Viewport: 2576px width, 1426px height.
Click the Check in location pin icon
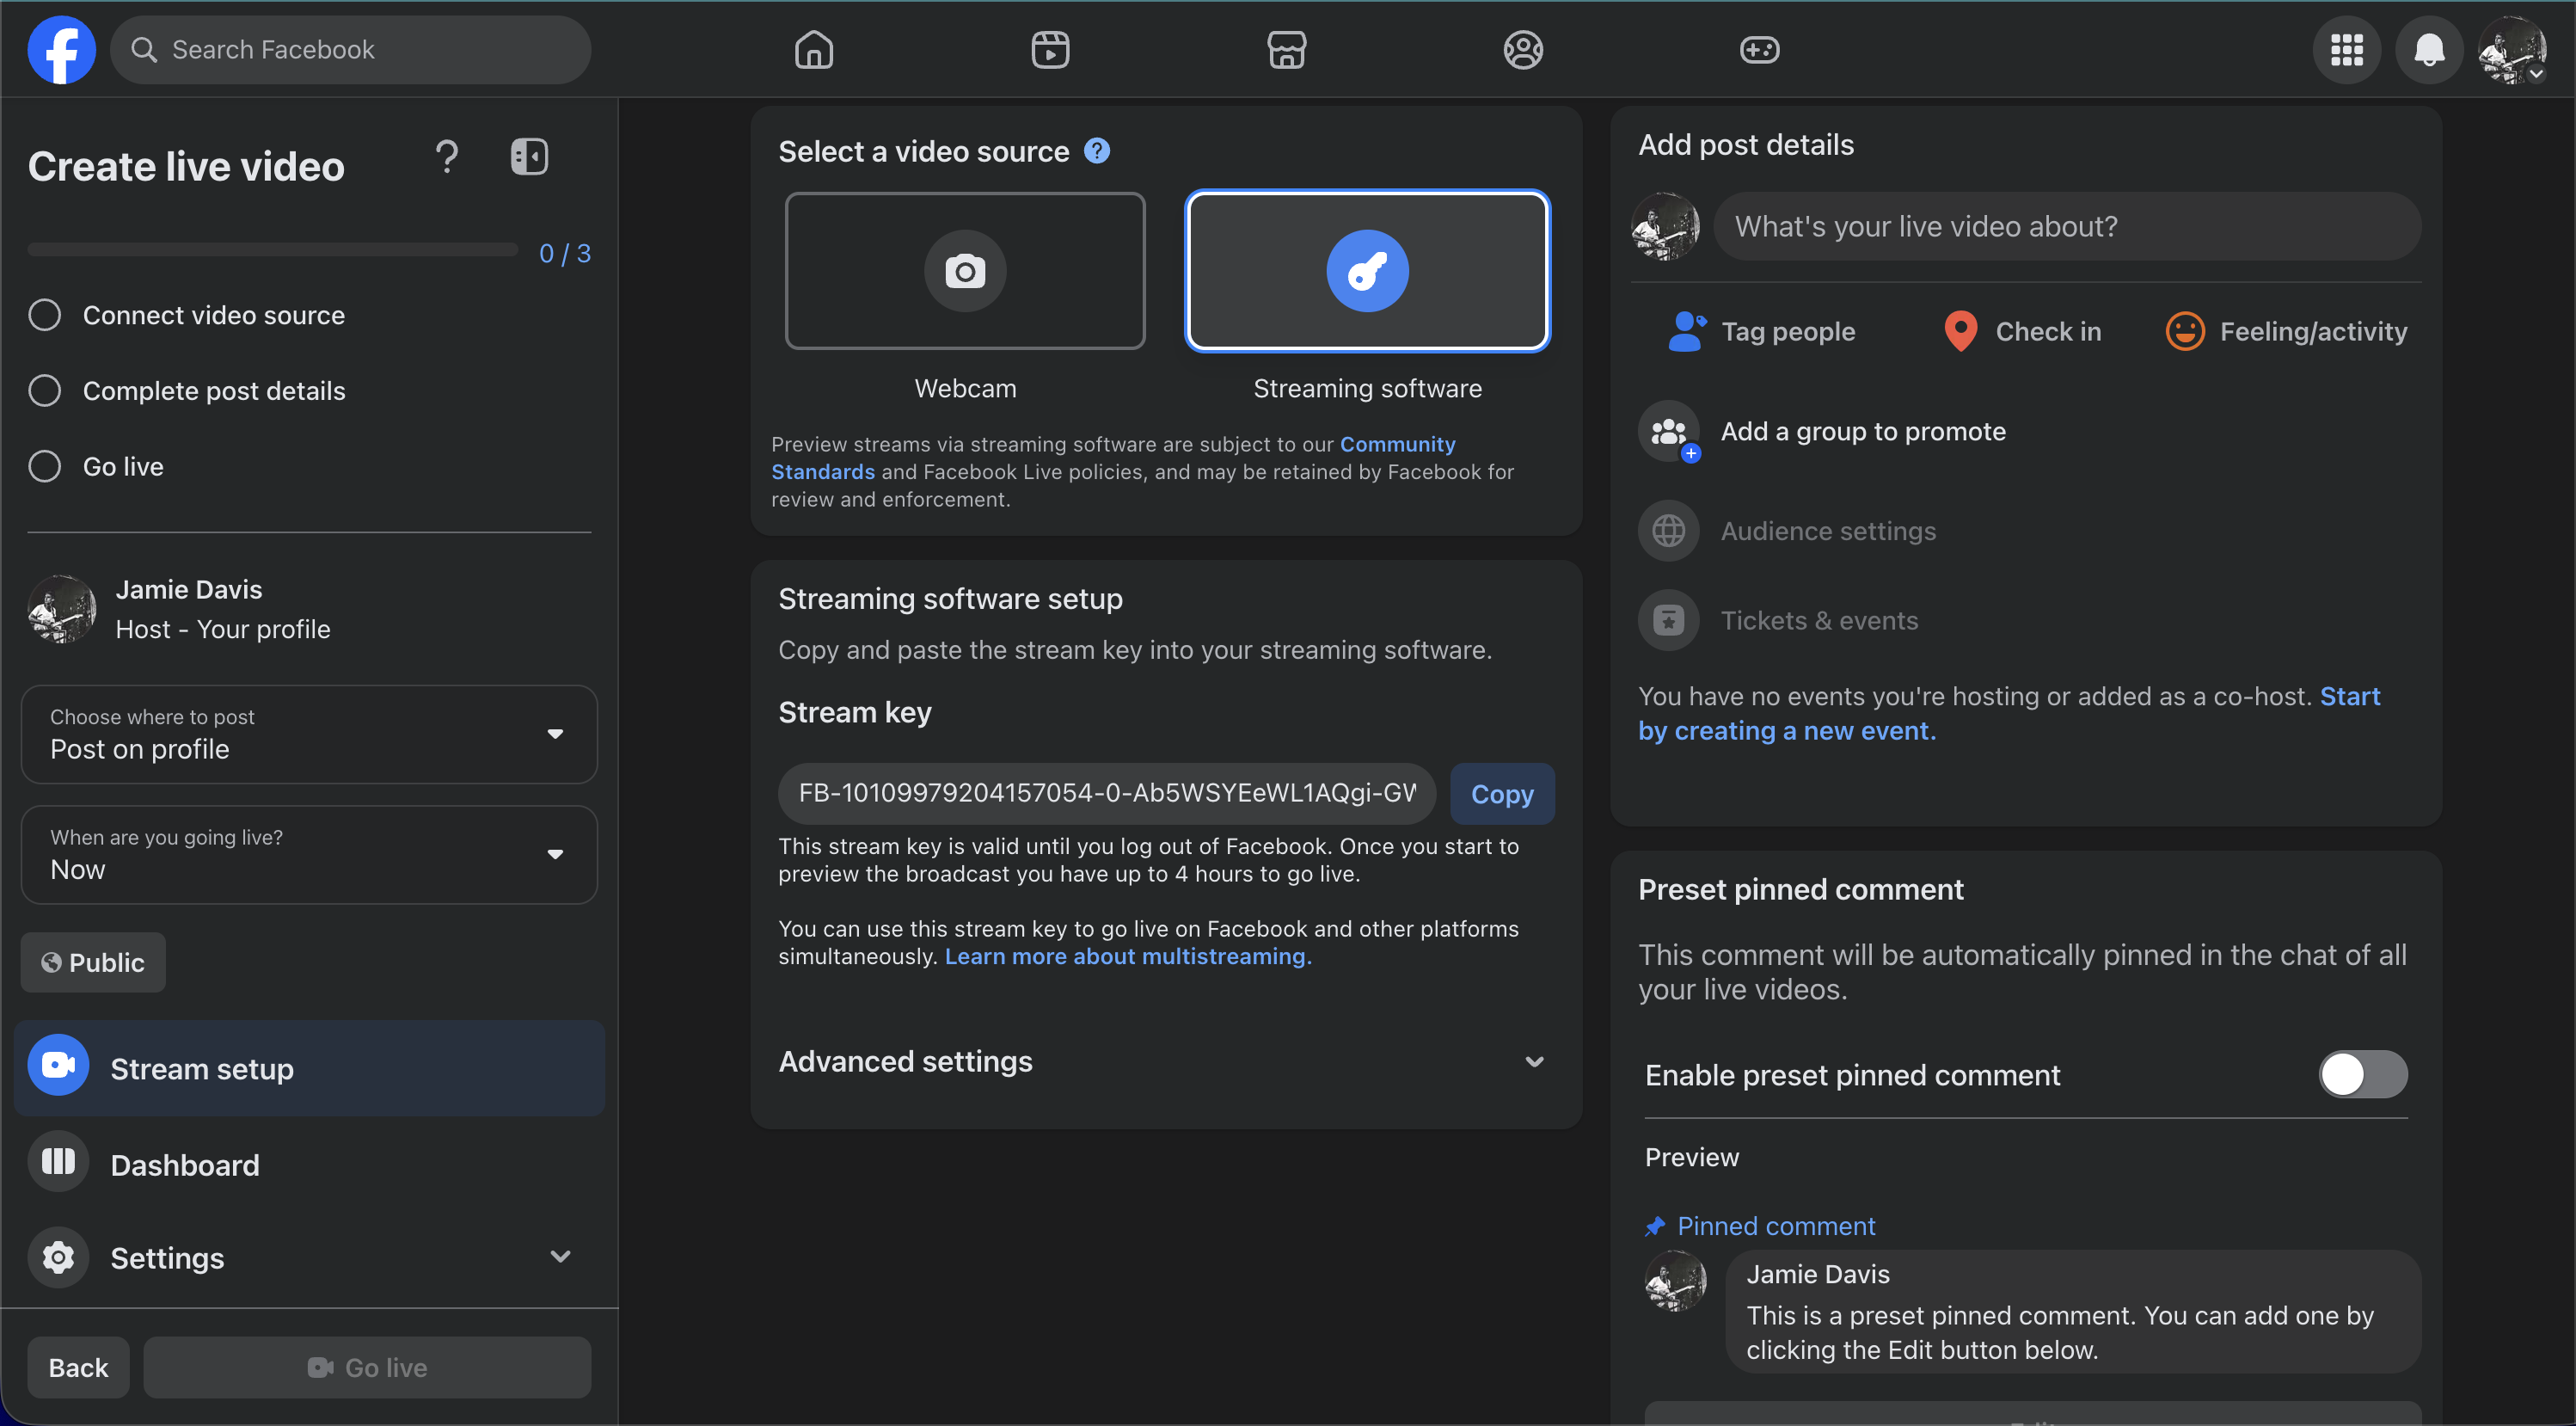pyautogui.click(x=1960, y=331)
